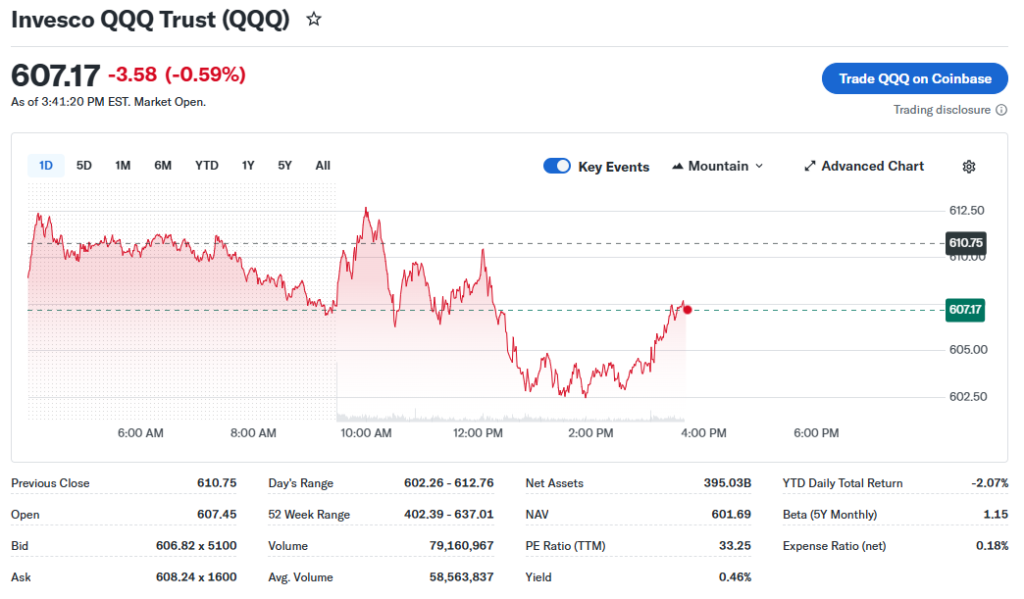Click the trading disclosure info icon

click(x=1001, y=110)
